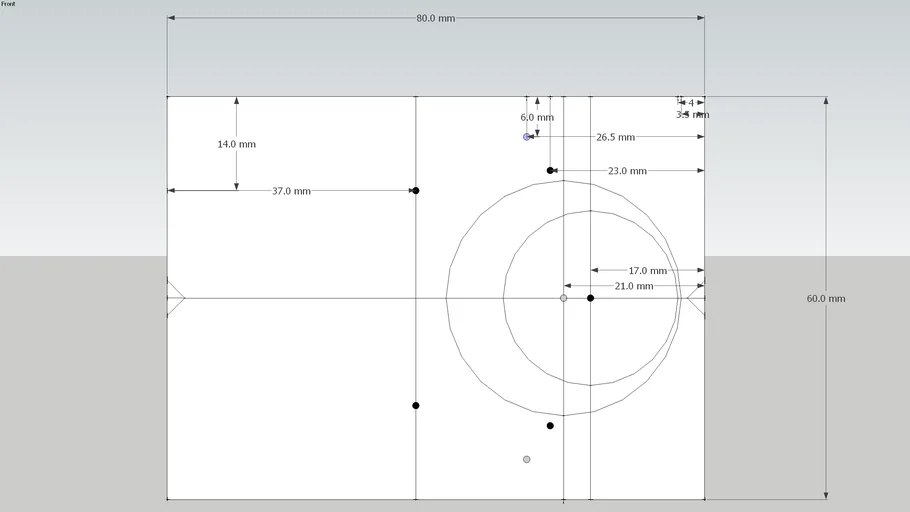Image resolution: width=910 pixels, height=512 pixels.
Task: Select the left triangular notch on centerline
Action: [175, 298]
